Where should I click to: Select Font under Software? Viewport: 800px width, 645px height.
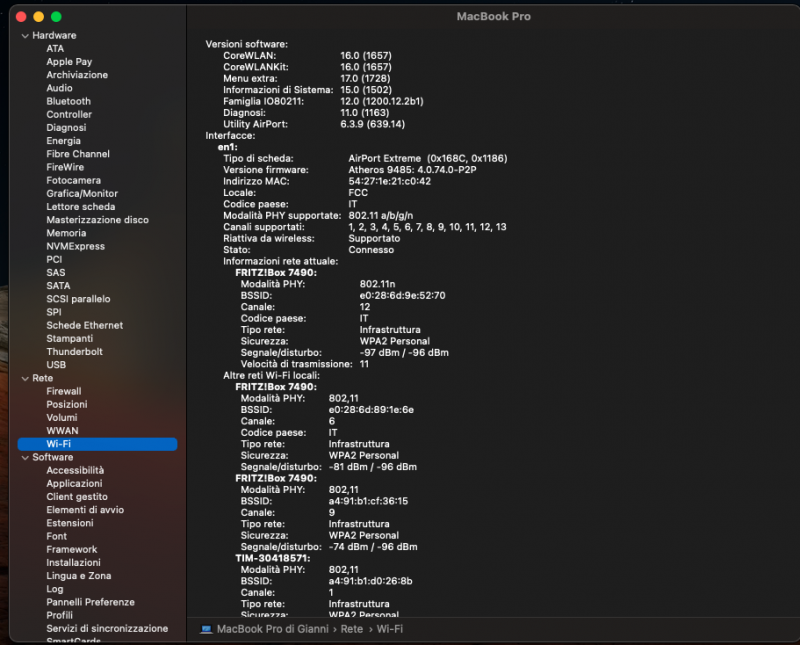(57, 537)
